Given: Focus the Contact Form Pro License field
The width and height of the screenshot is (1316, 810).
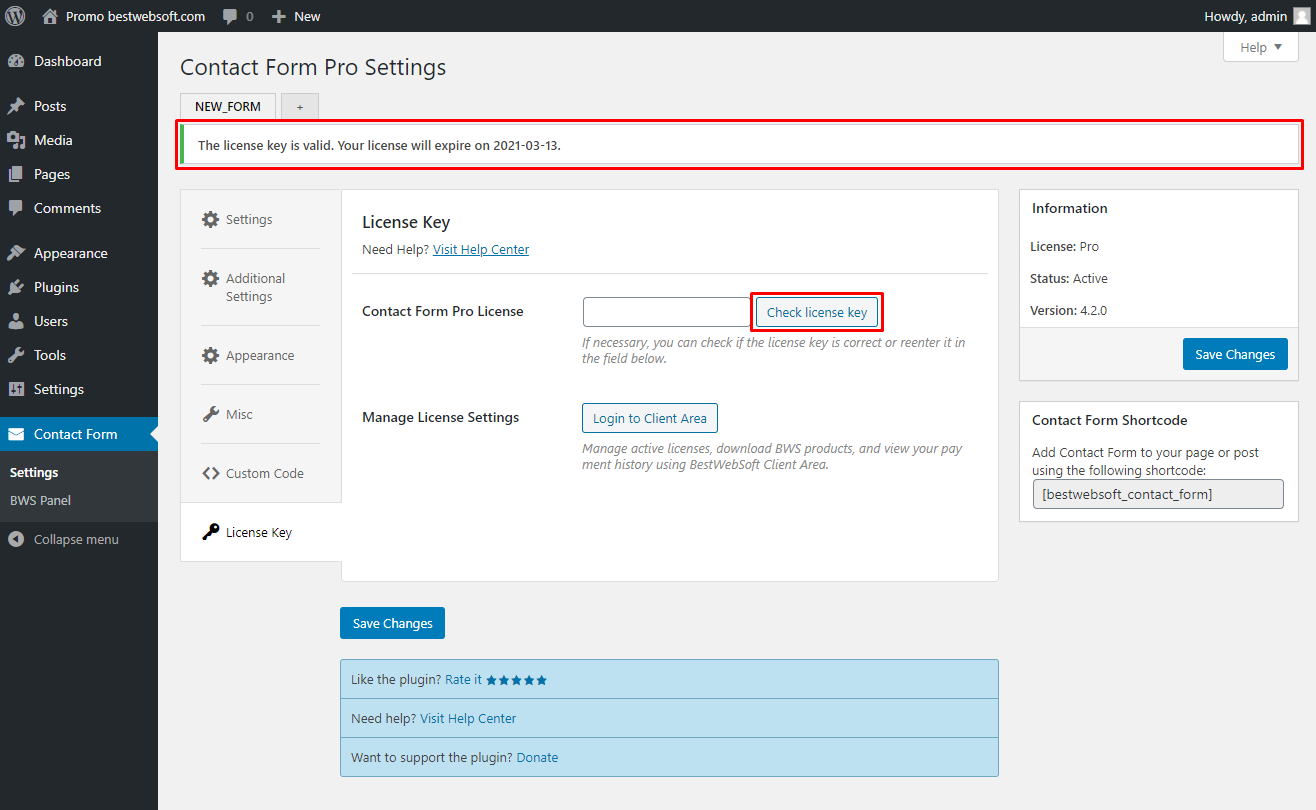Looking at the screenshot, I should pyautogui.click(x=667, y=312).
